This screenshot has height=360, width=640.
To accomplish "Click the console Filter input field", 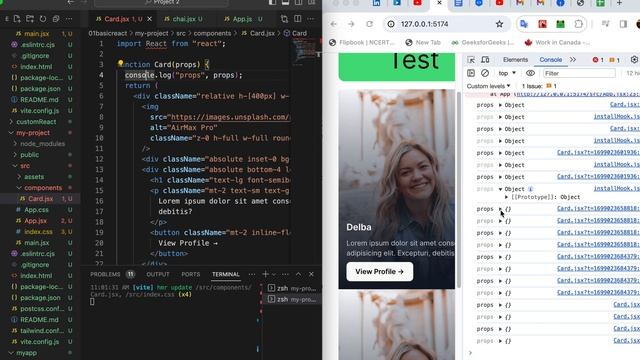I will (579, 73).
